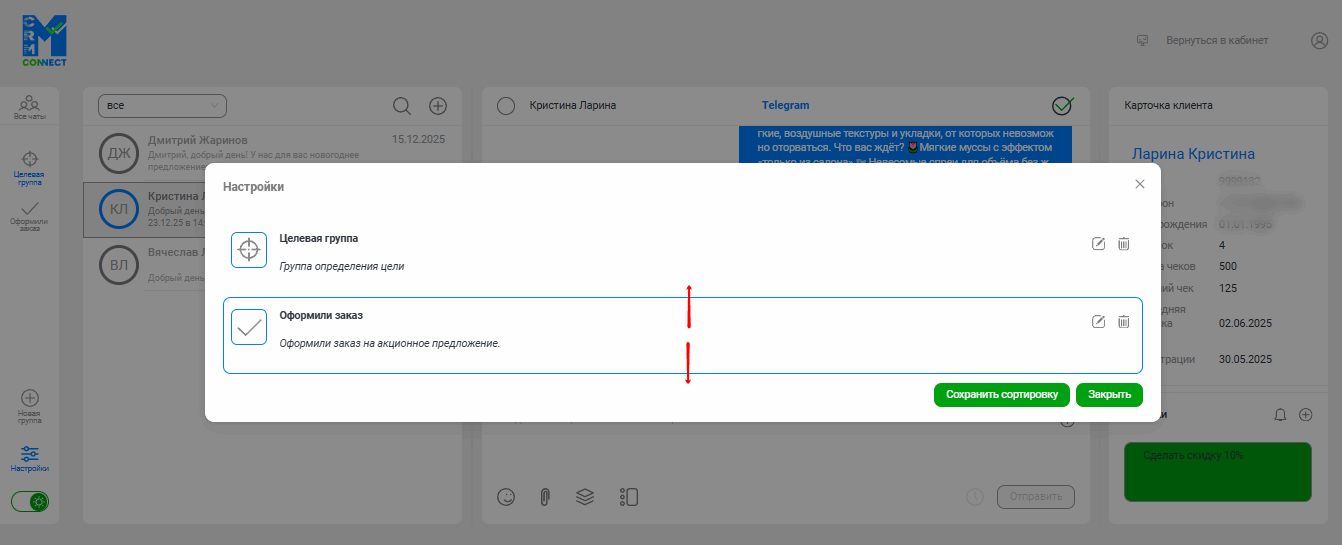The height and width of the screenshot is (545, 1342).
Task: Open Целевая группа sidebar group
Action: pyautogui.click(x=29, y=168)
